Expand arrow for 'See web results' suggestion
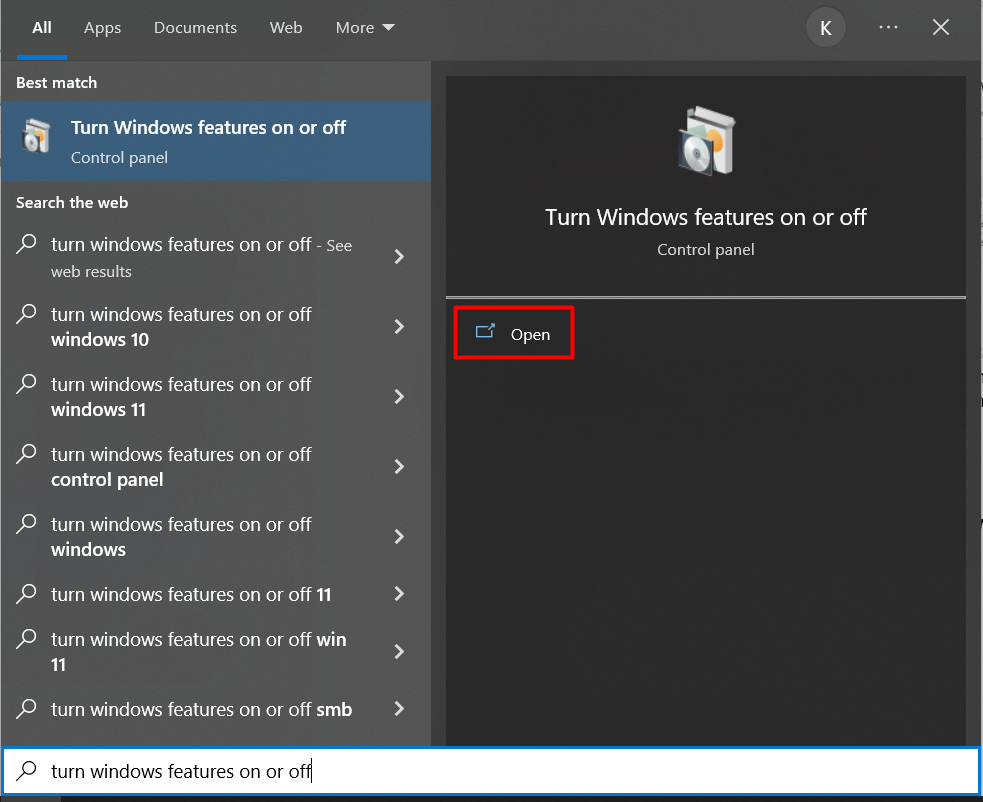This screenshot has width=983, height=802. [399, 256]
